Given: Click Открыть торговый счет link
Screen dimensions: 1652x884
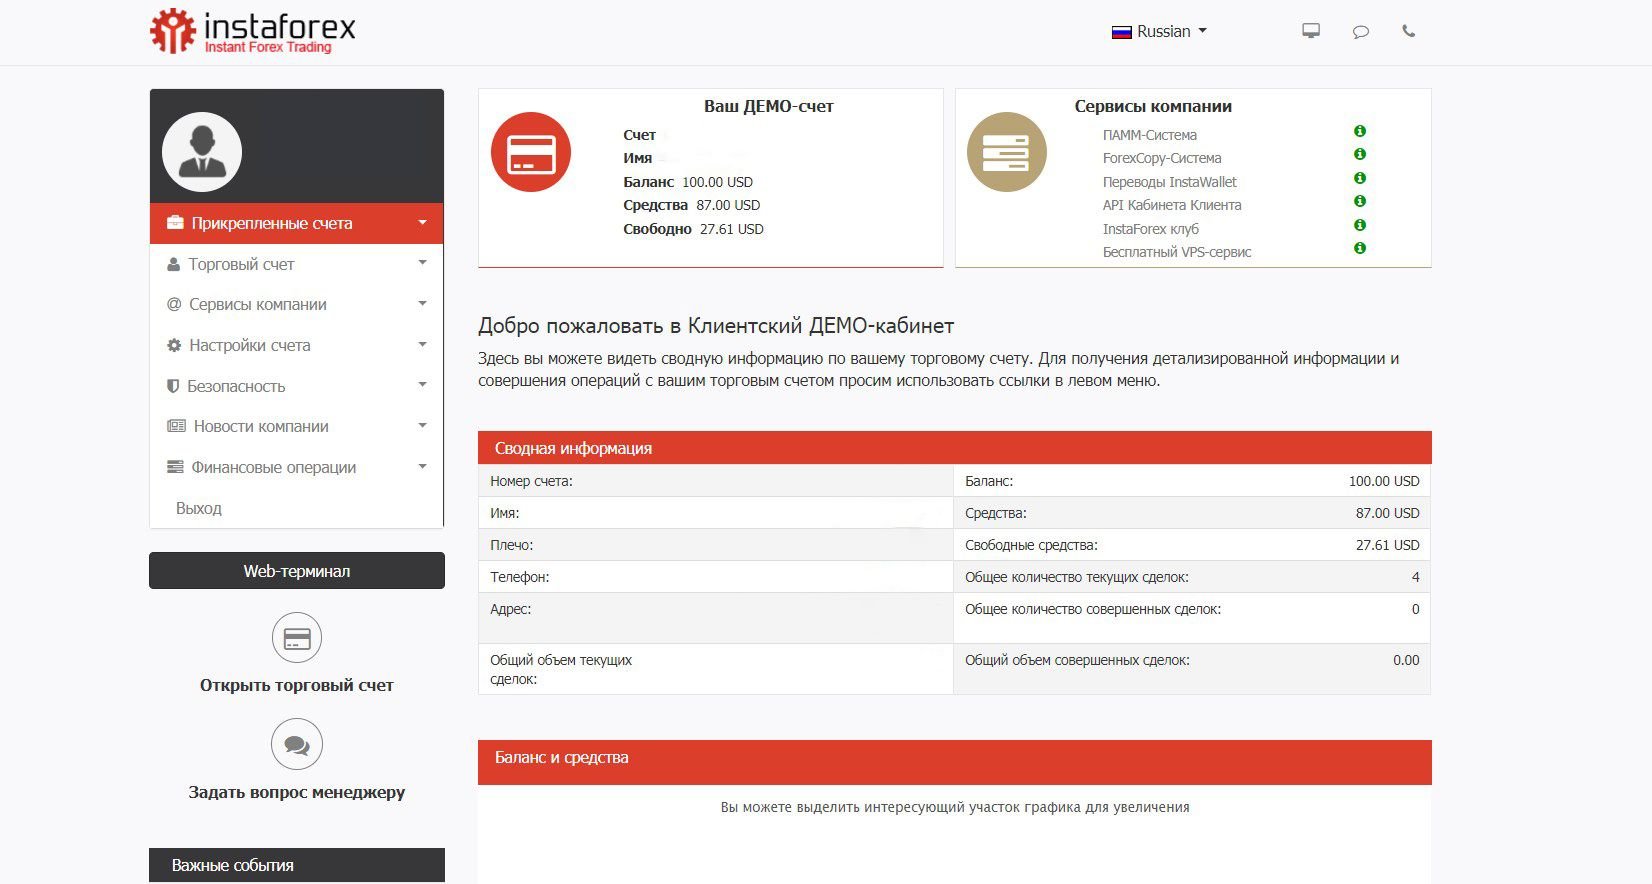Looking at the screenshot, I should pyautogui.click(x=297, y=685).
